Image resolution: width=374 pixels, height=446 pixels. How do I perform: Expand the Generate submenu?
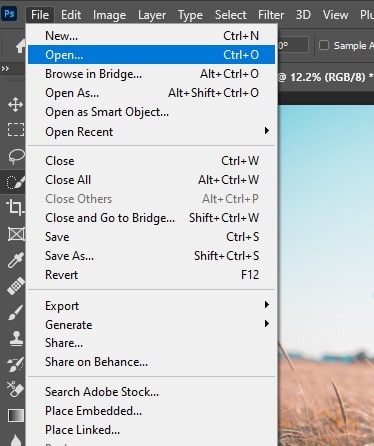(151, 324)
